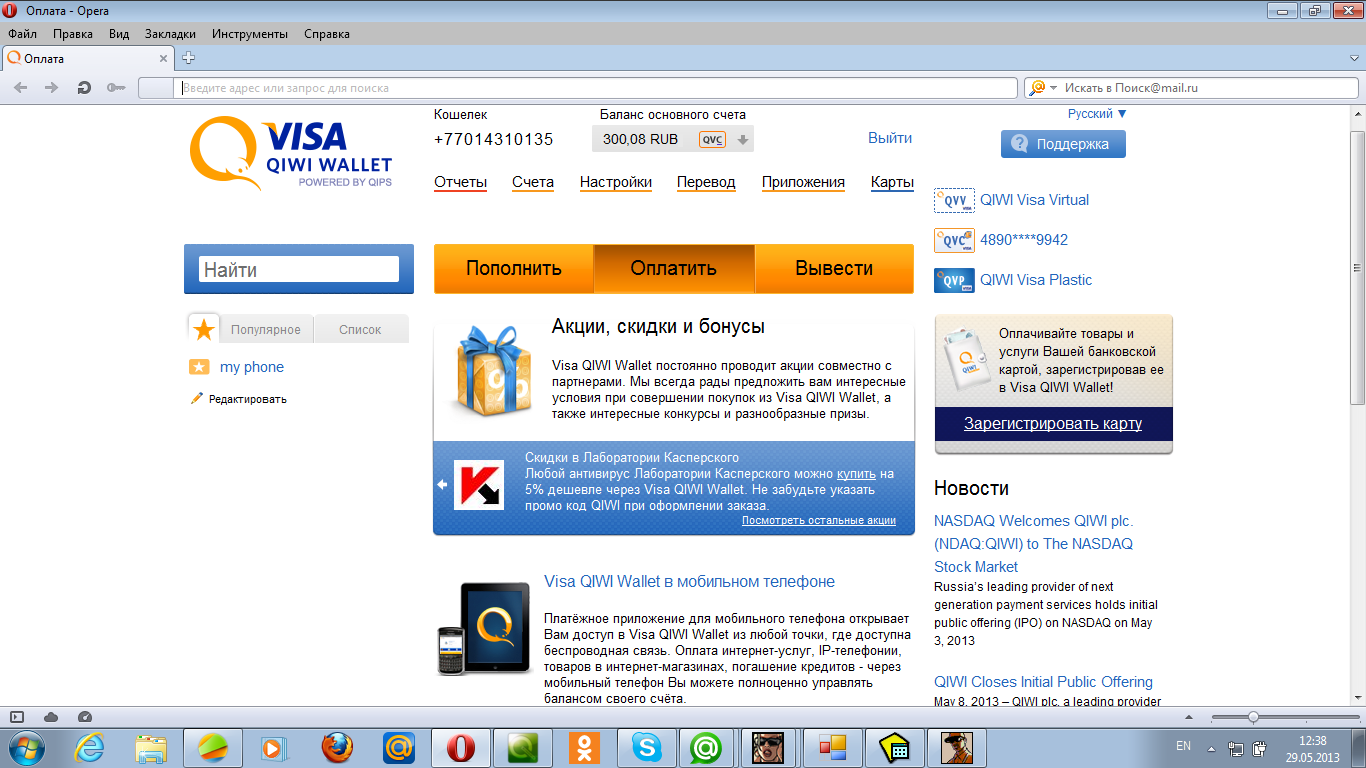The image size is (1366, 768).
Task: Select the favorites star tab
Action: coord(204,329)
